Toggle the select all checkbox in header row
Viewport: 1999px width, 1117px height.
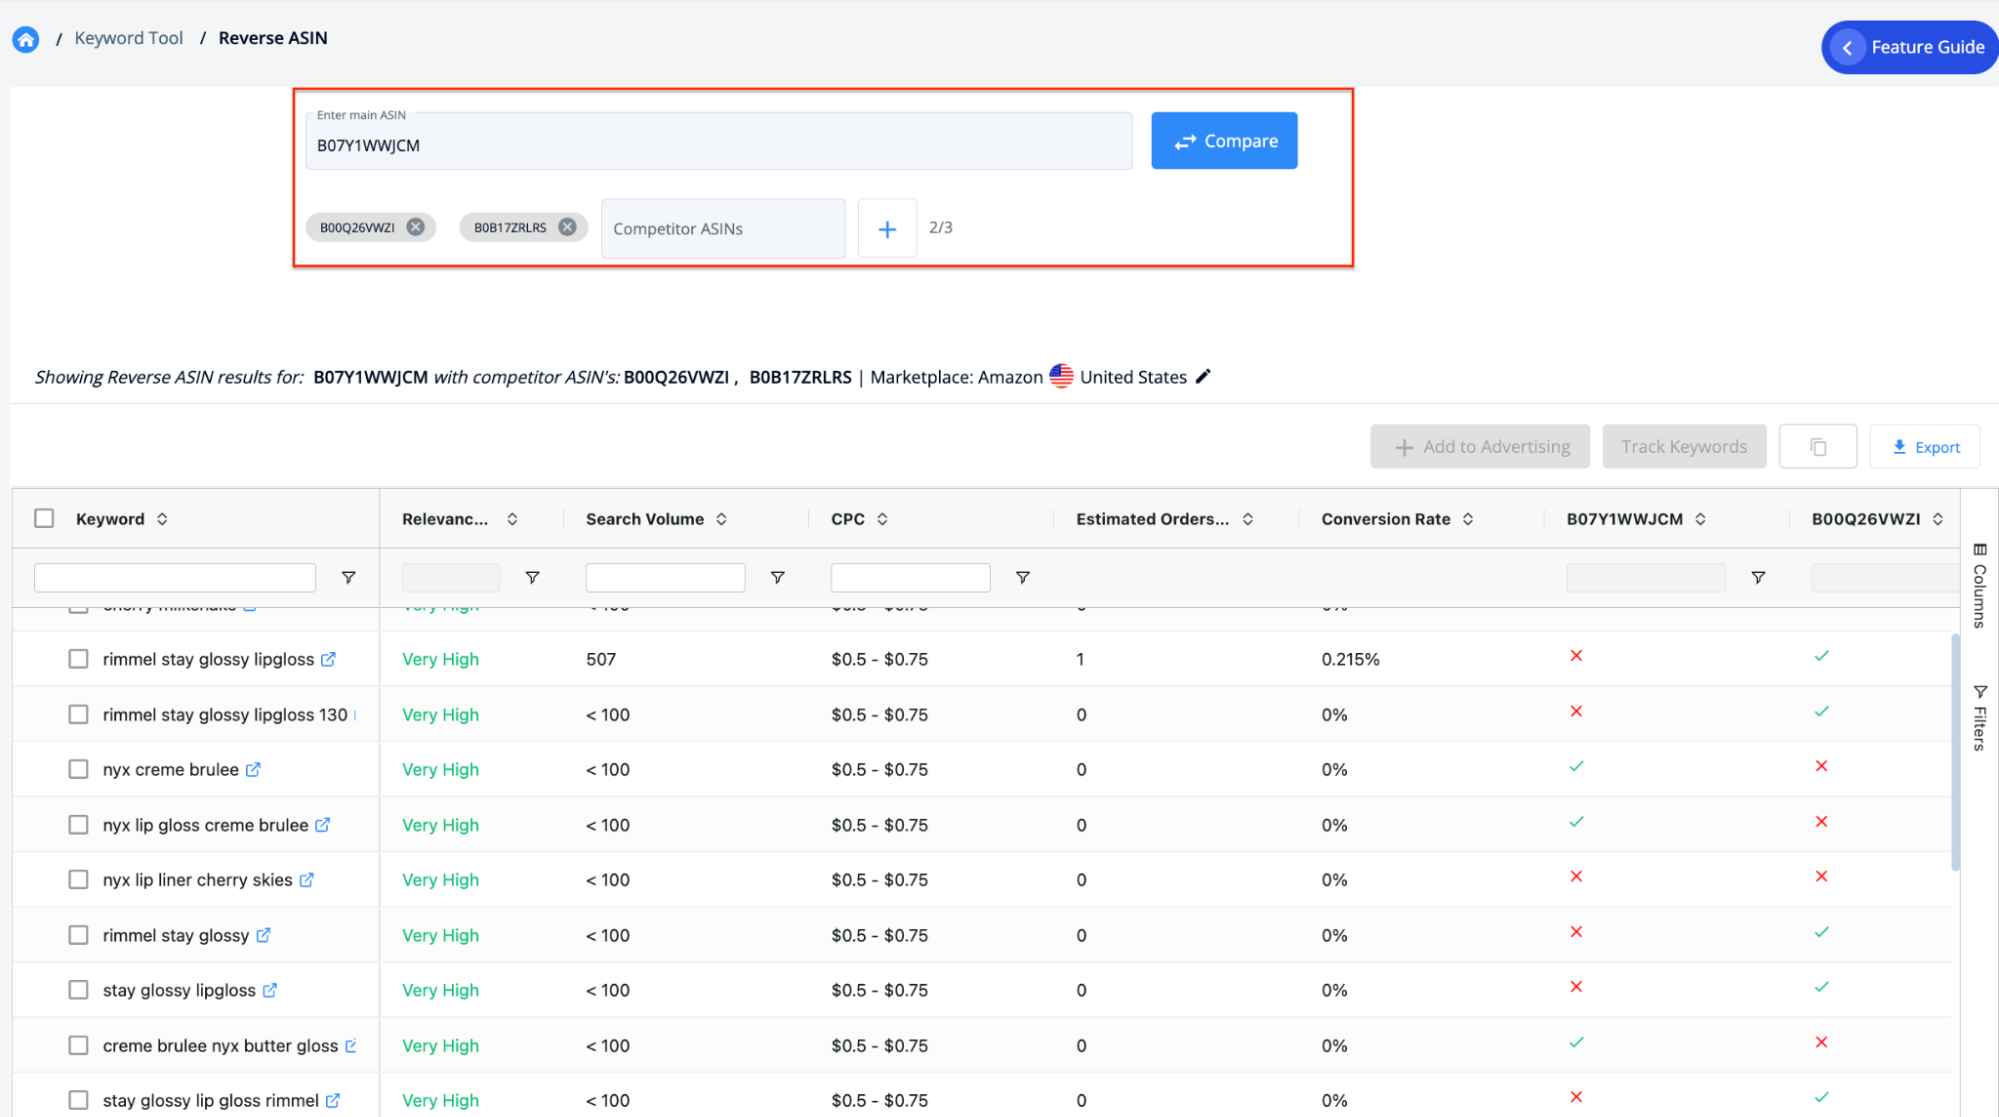pos(44,517)
